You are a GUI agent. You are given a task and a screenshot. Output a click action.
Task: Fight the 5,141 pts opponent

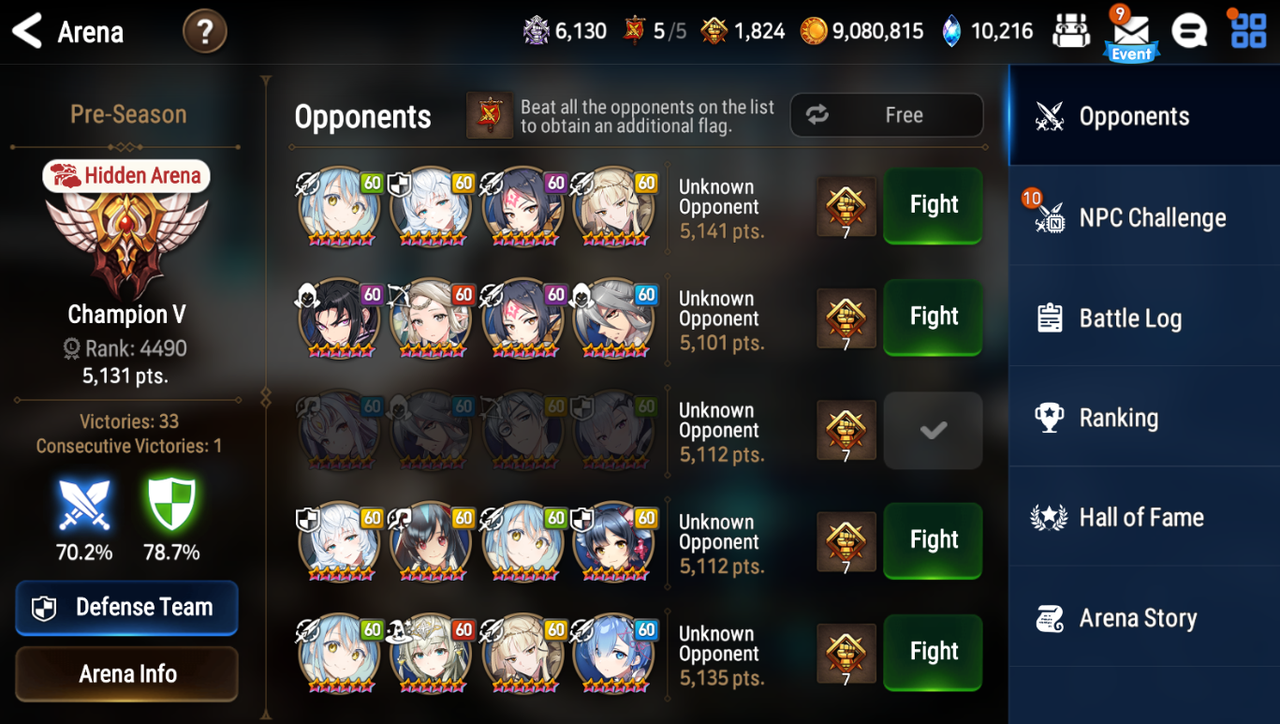tap(933, 205)
